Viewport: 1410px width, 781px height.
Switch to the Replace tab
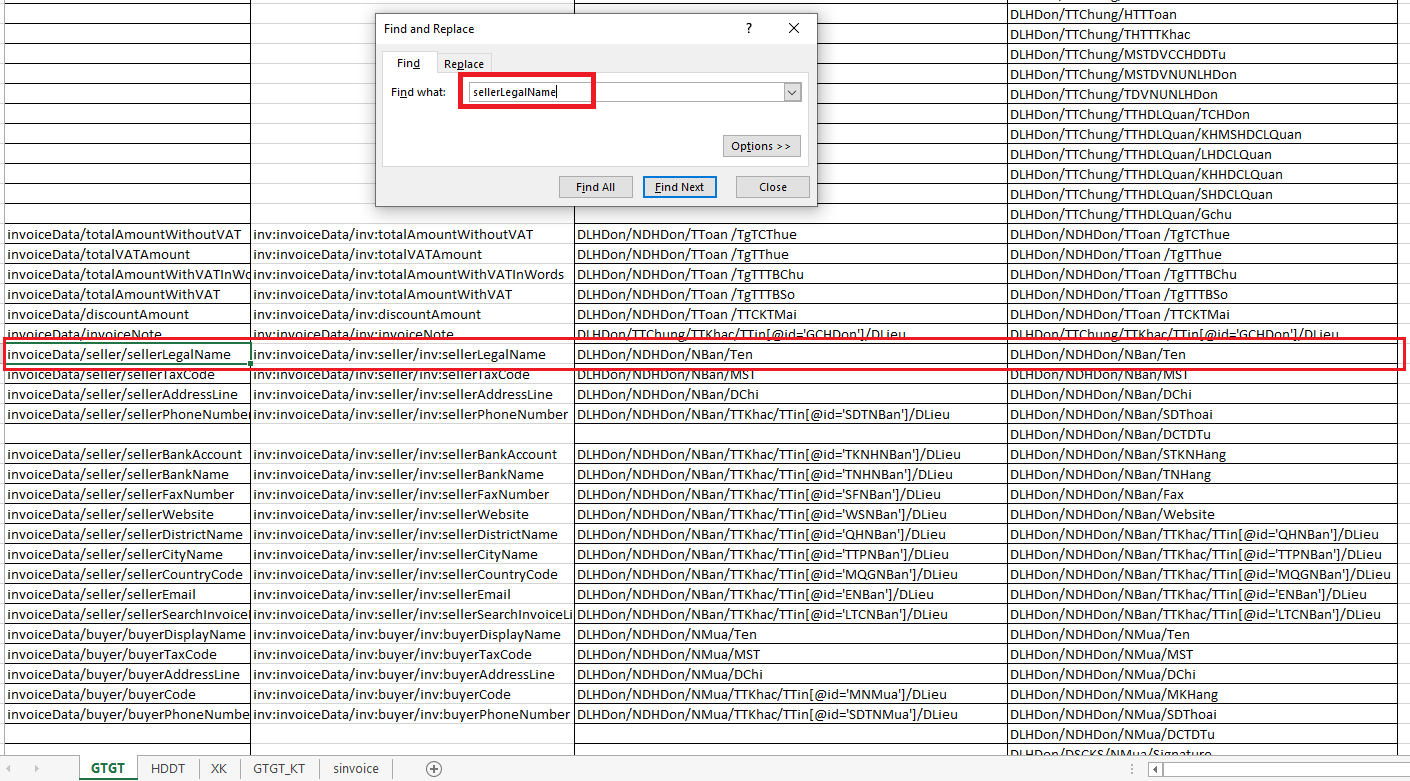point(464,64)
